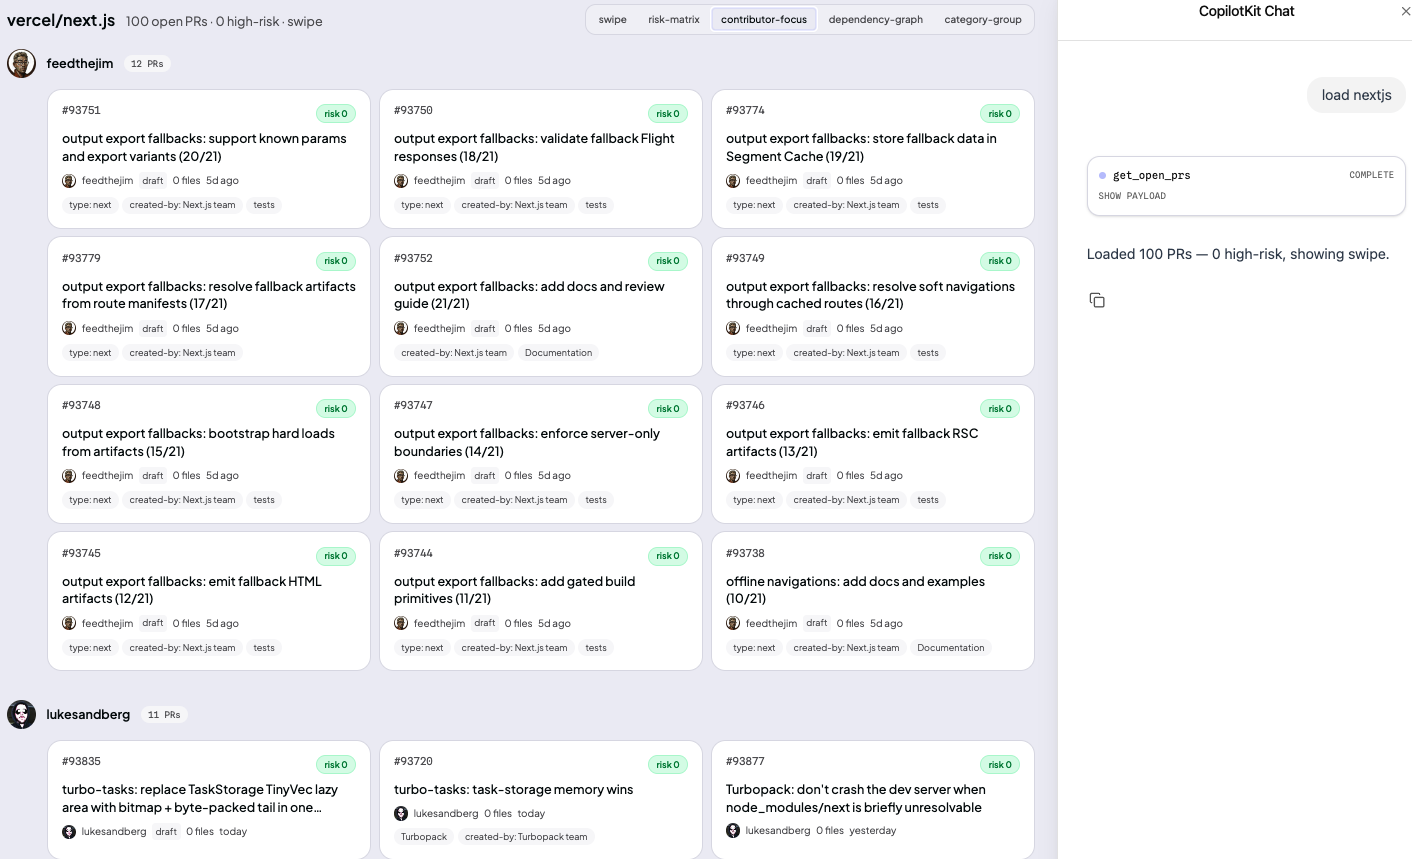Click risk 0 badge on PR #93751
The image size is (1412, 859).
coord(336,114)
